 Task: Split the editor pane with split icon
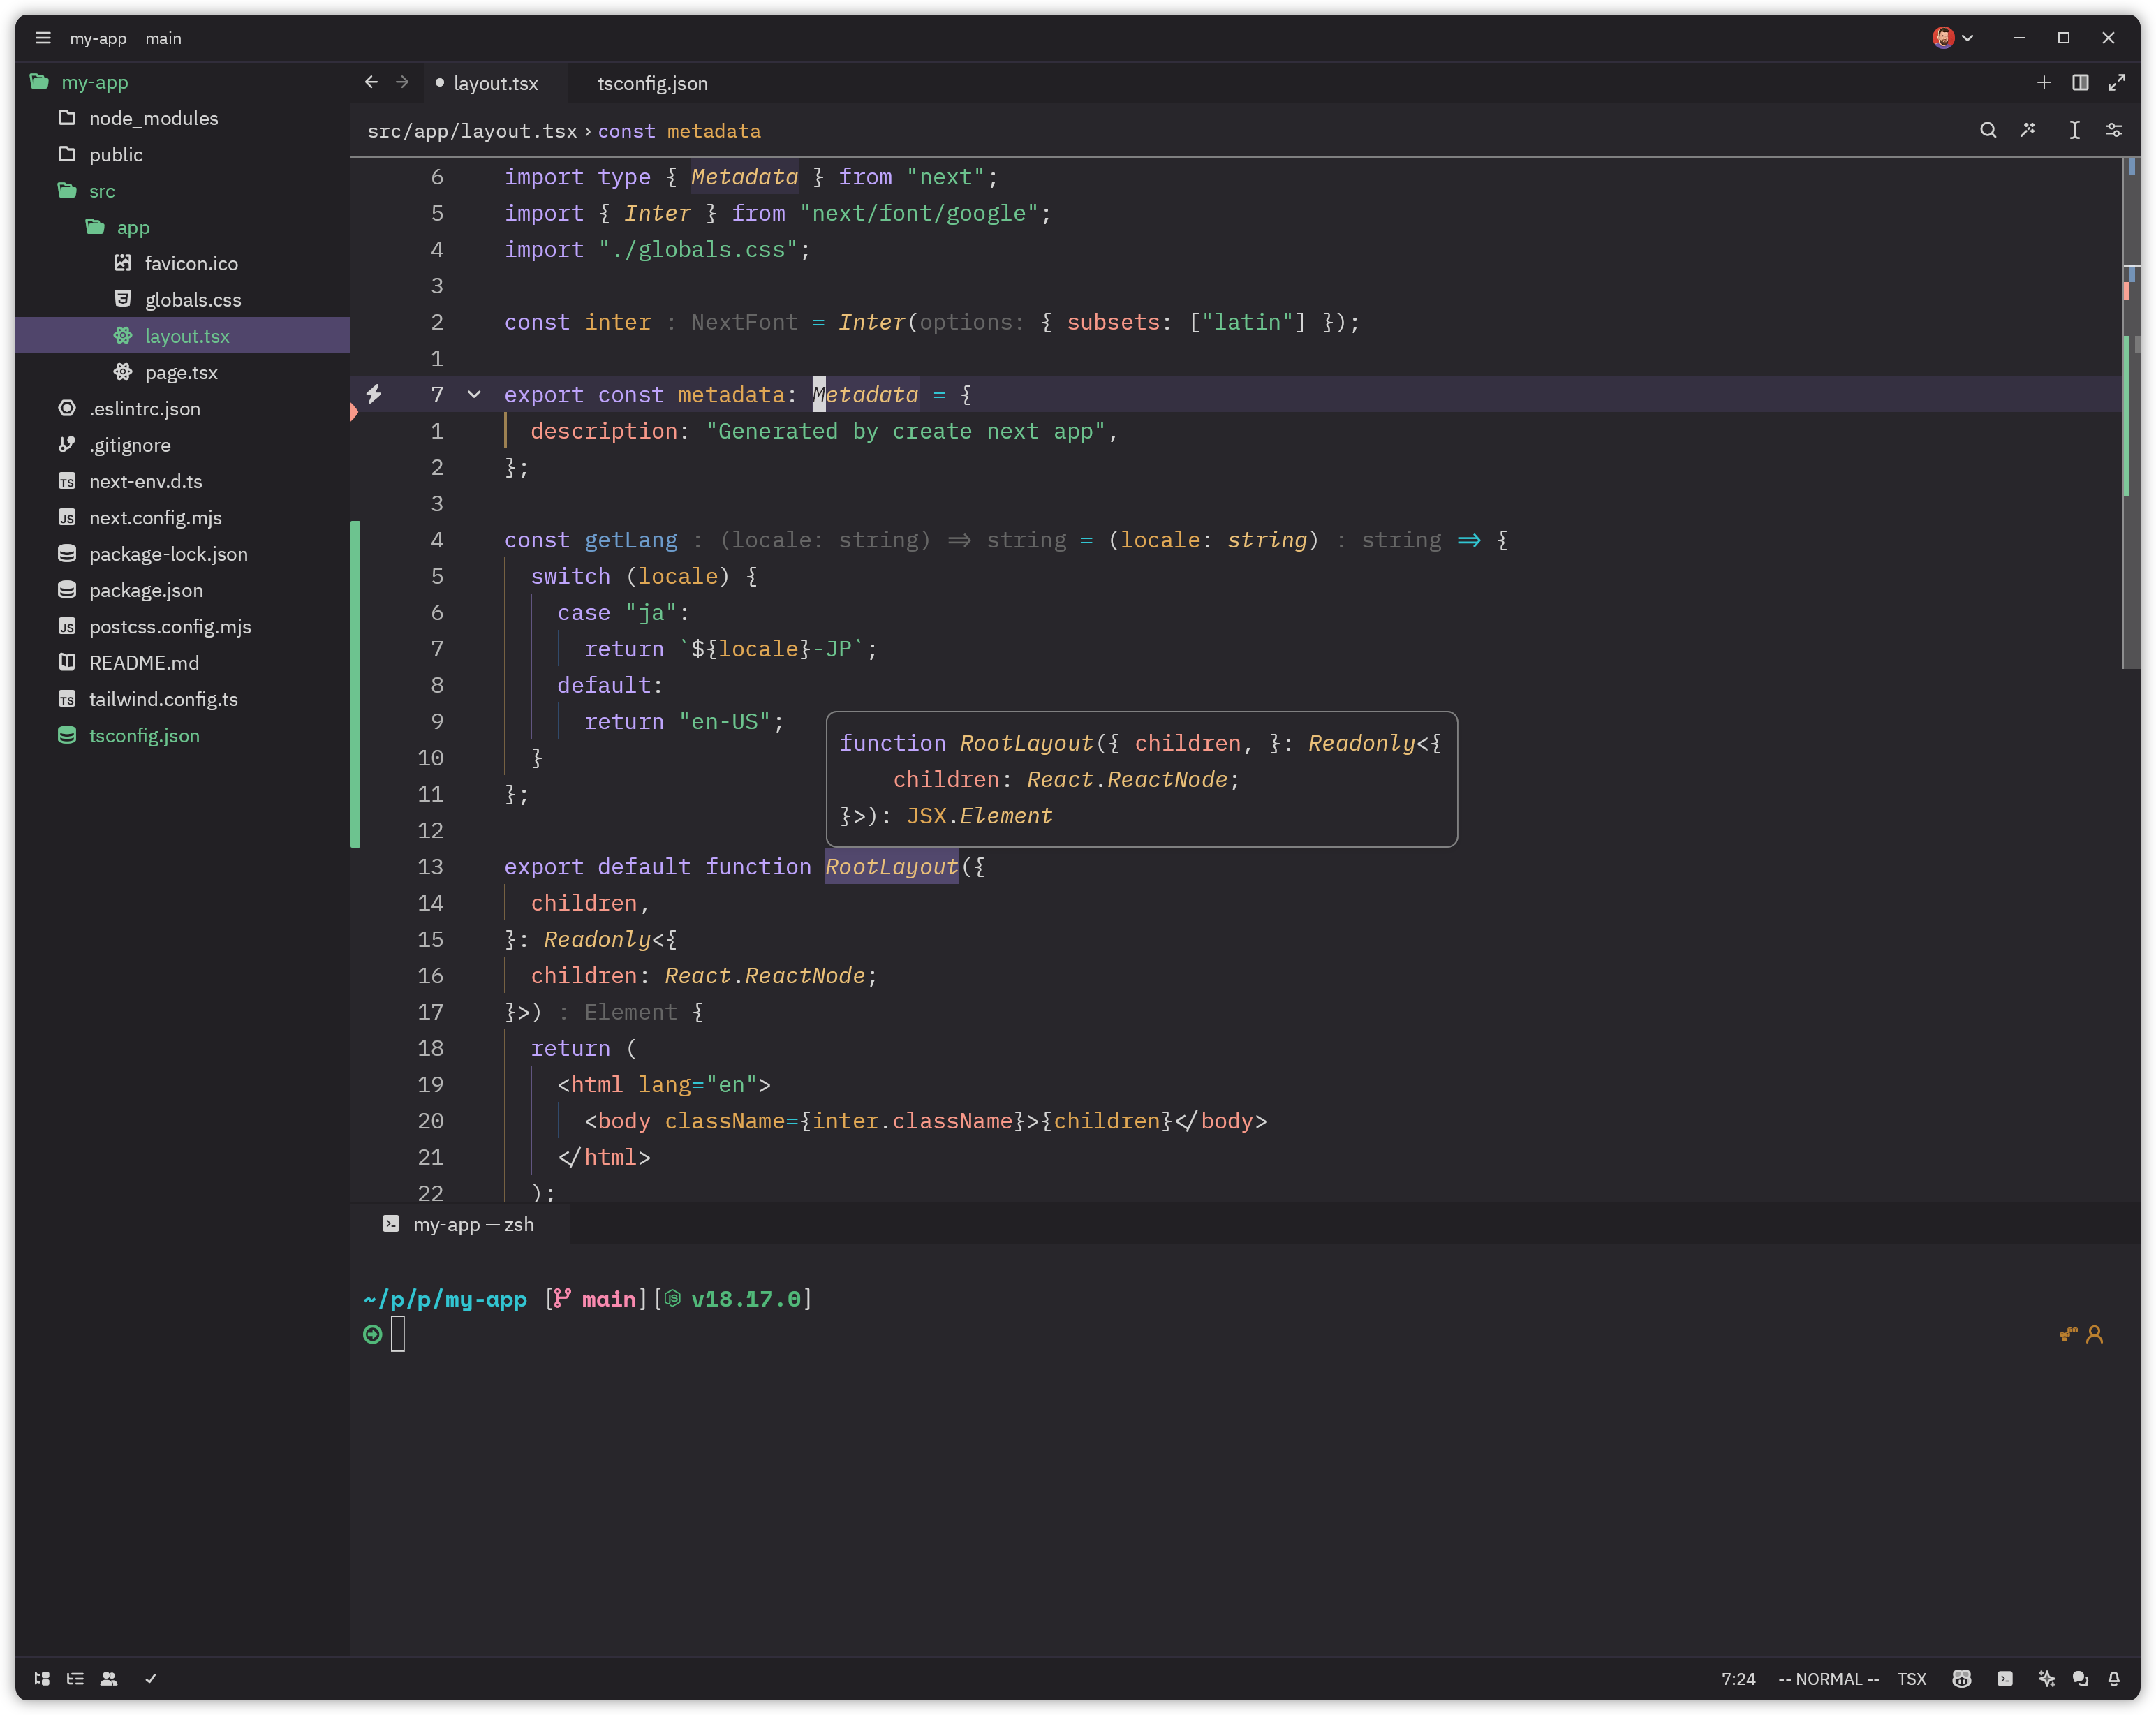click(x=2080, y=83)
